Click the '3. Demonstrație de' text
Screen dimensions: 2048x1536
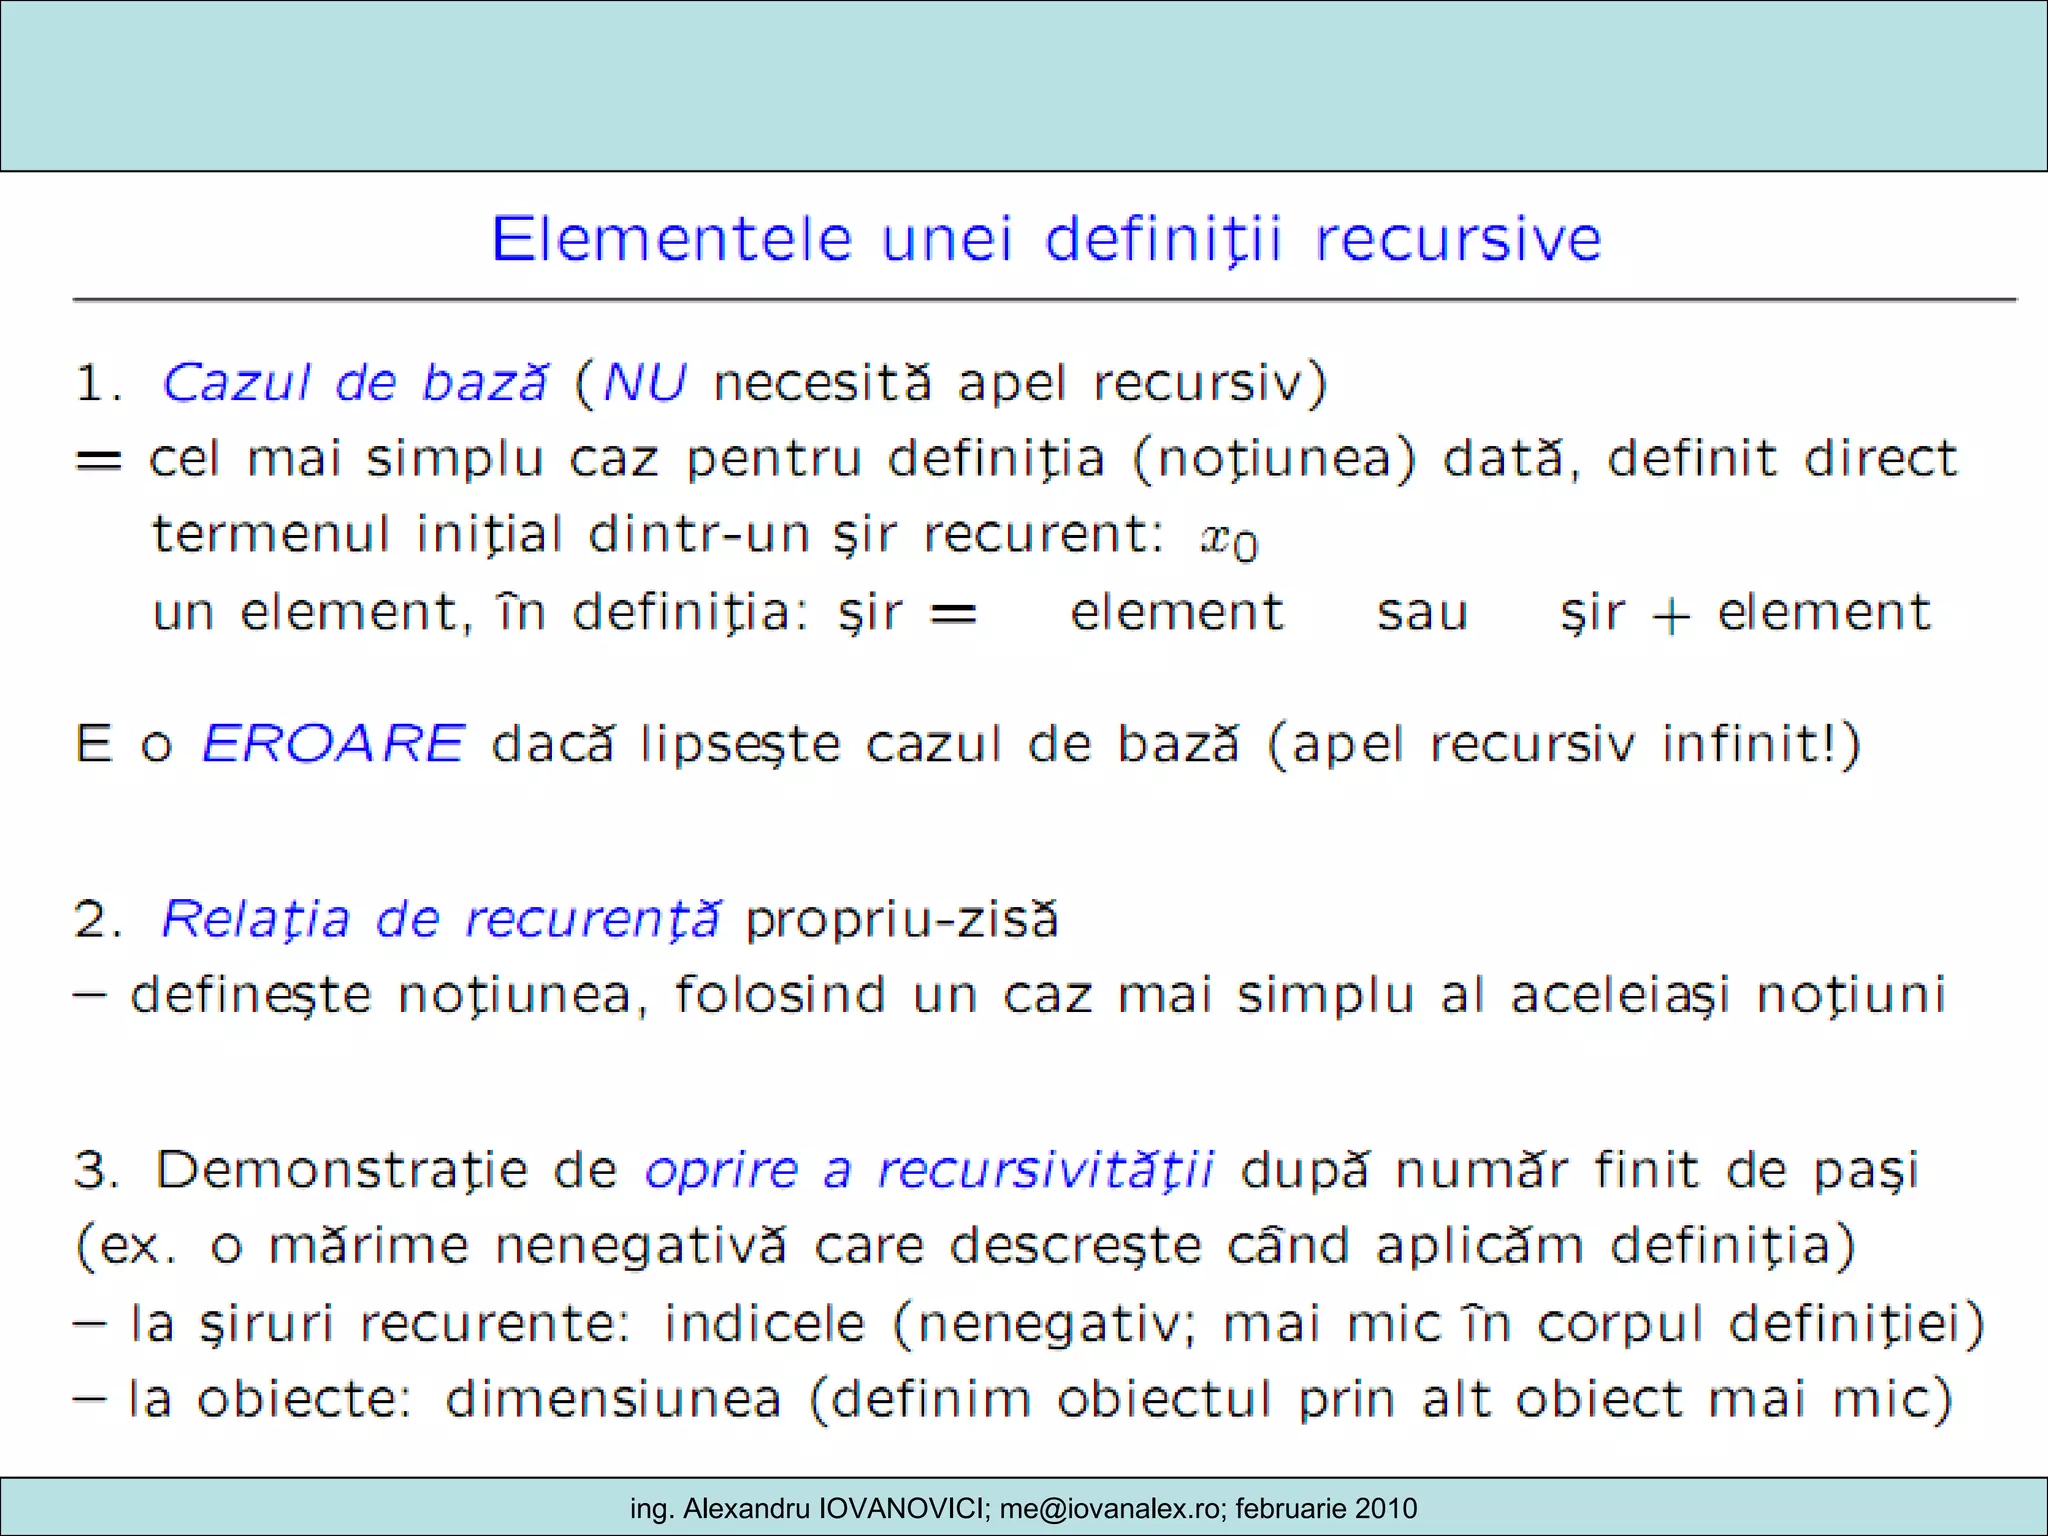click(x=346, y=1170)
